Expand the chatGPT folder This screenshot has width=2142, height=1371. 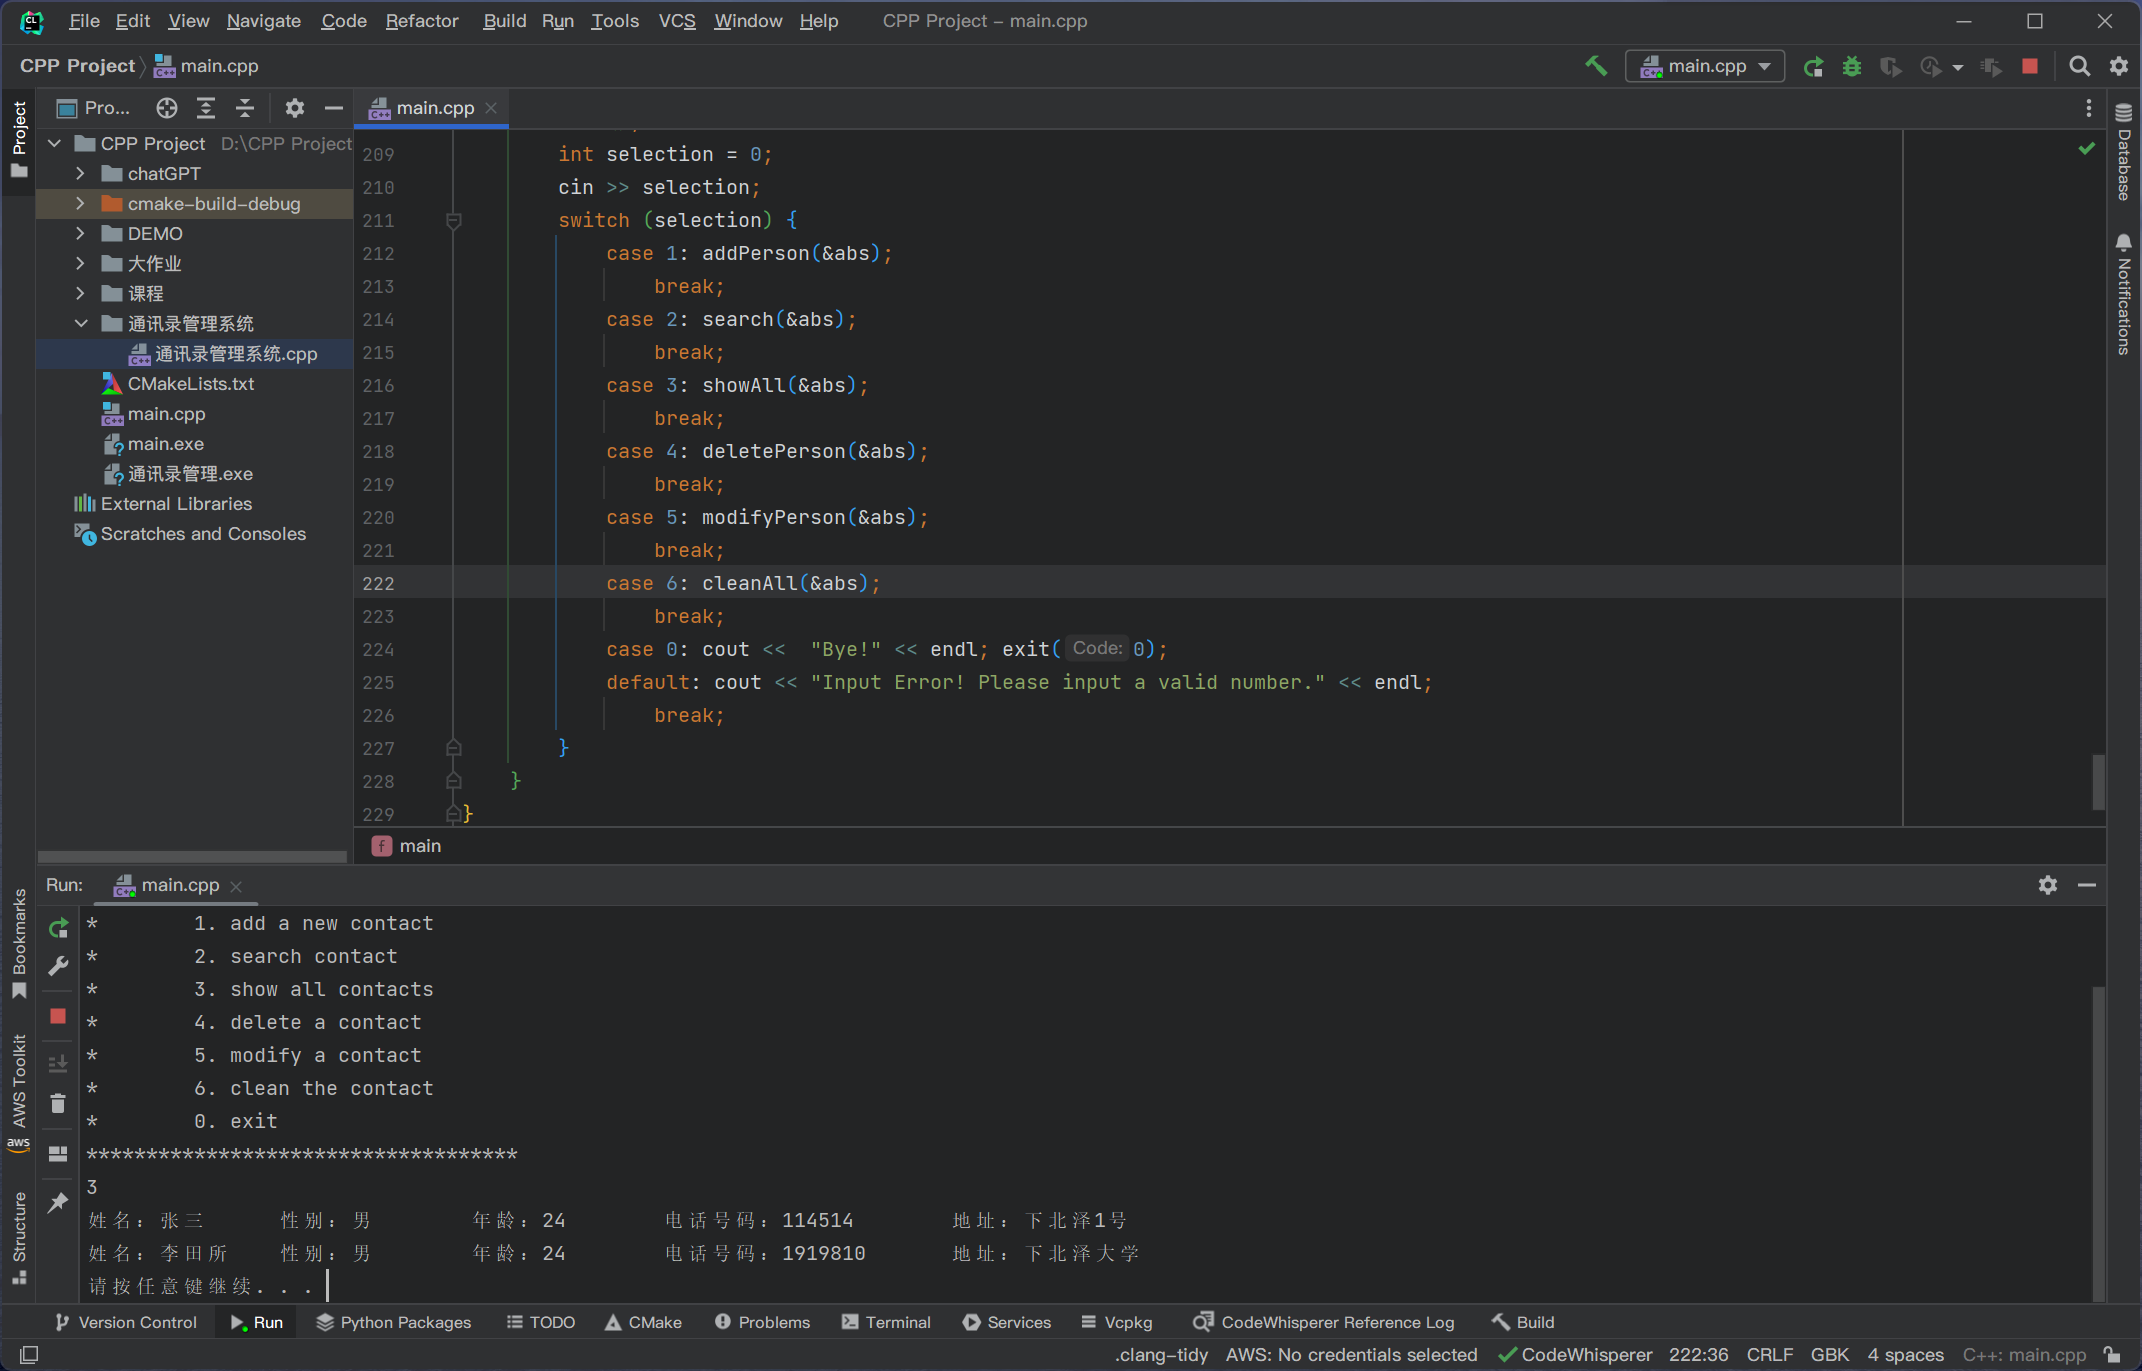(x=81, y=174)
